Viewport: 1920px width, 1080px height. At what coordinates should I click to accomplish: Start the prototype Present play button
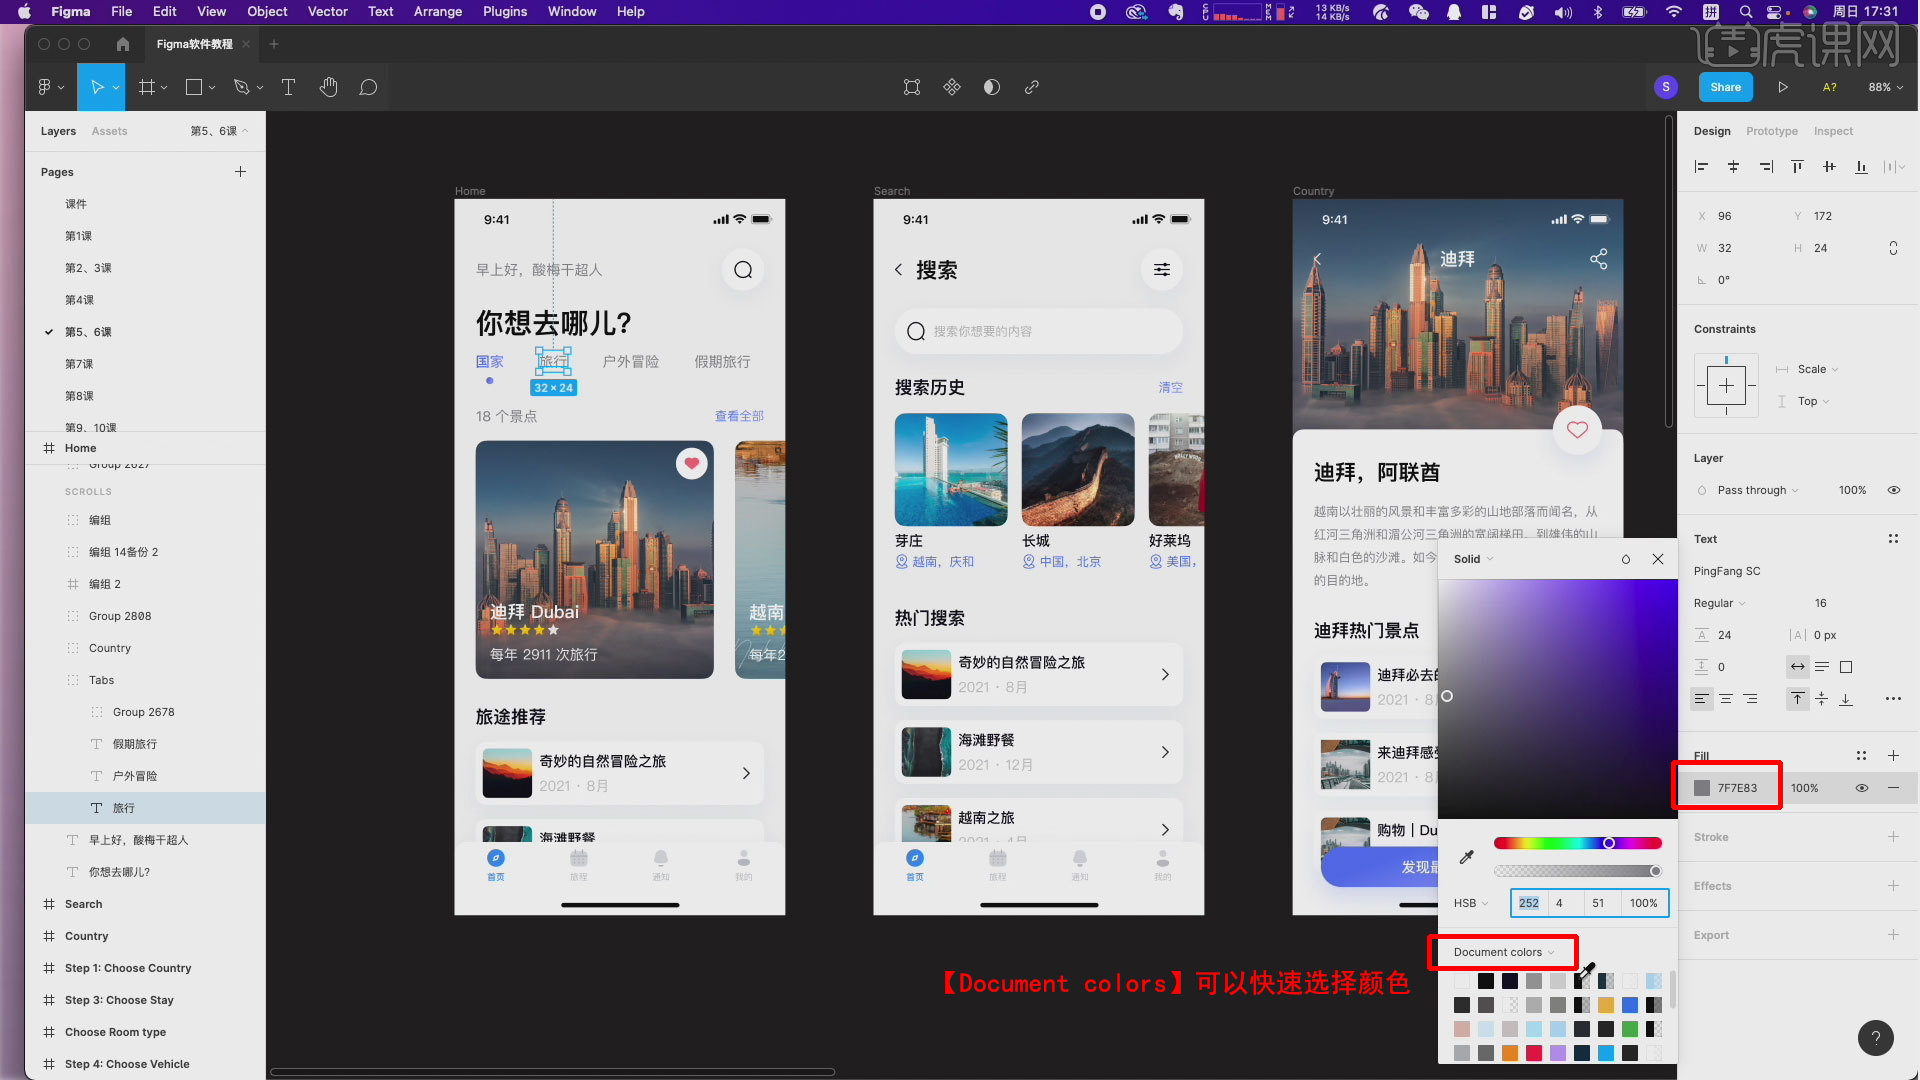tap(1782, 87)
